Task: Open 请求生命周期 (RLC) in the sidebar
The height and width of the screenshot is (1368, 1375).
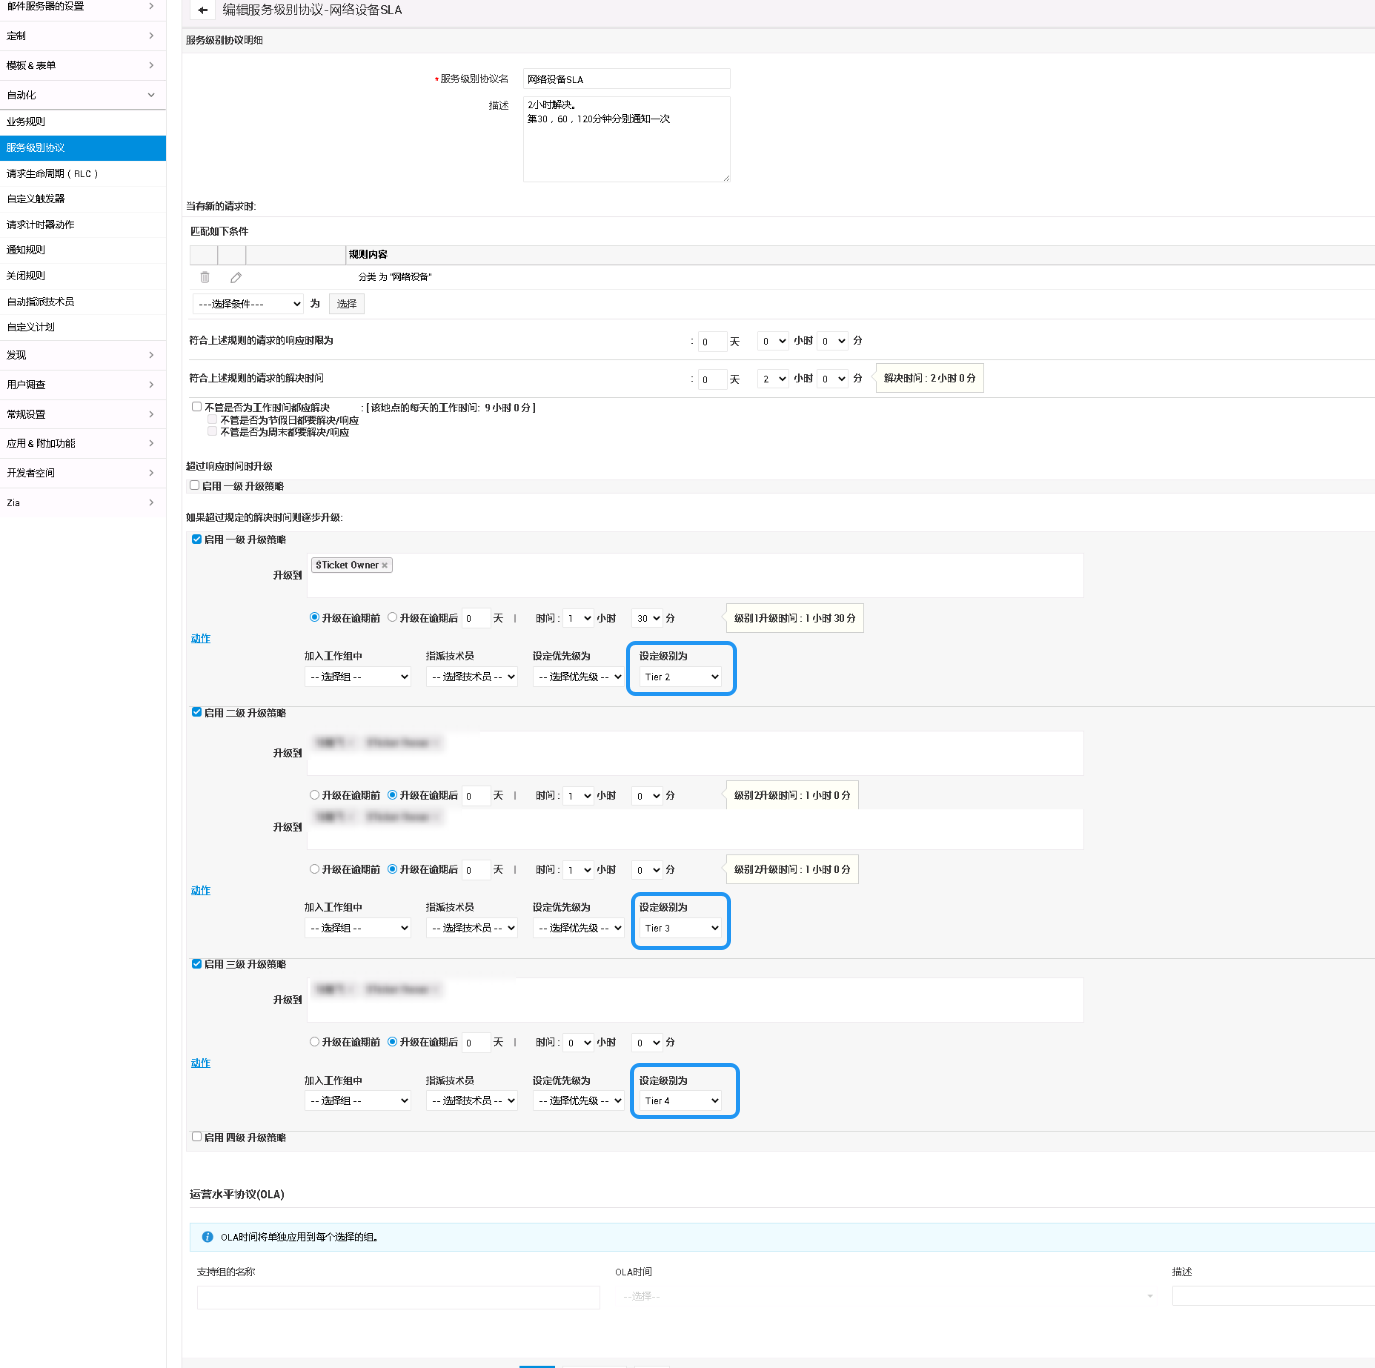Action: tap(52, 174)
